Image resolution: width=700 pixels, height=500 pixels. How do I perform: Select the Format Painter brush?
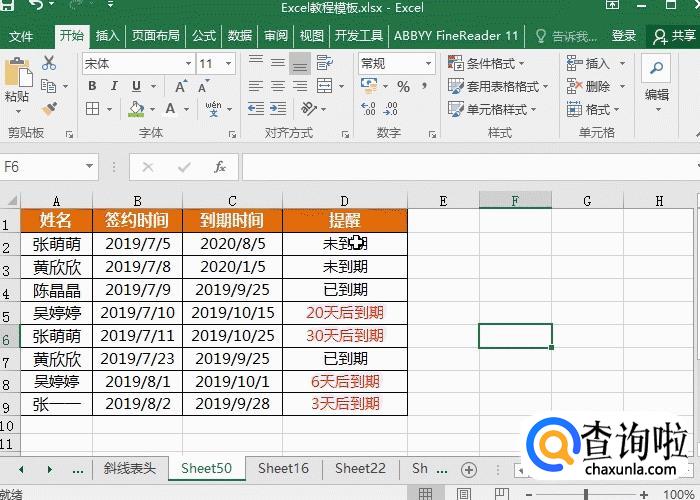(48, 109)
